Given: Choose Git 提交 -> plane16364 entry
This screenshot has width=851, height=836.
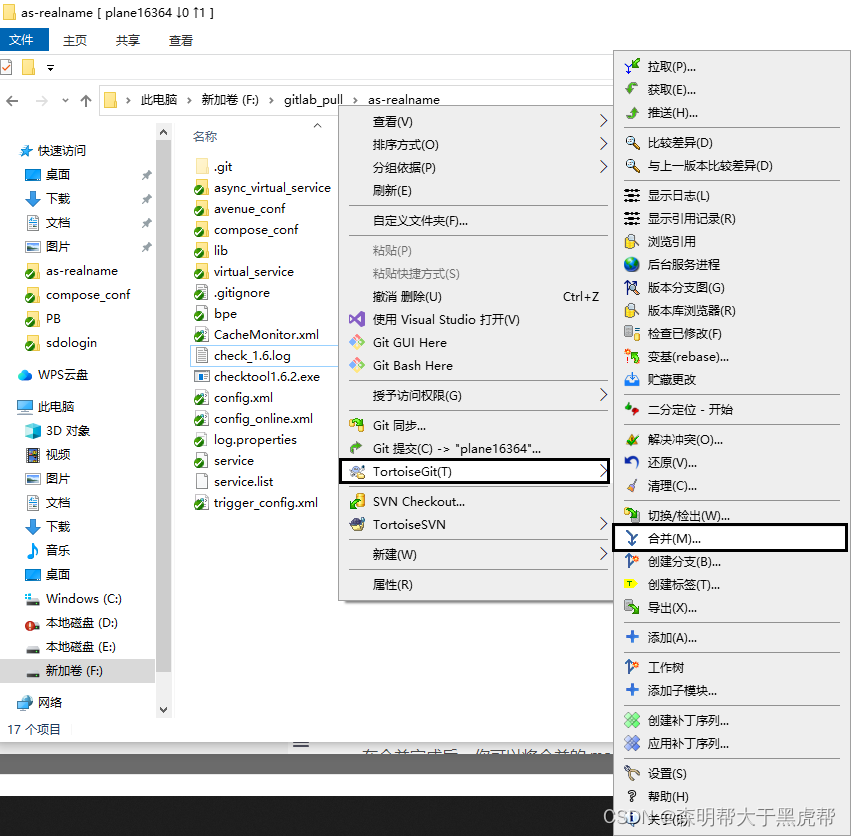Looking at the screenshot, I should coord(456,448).
